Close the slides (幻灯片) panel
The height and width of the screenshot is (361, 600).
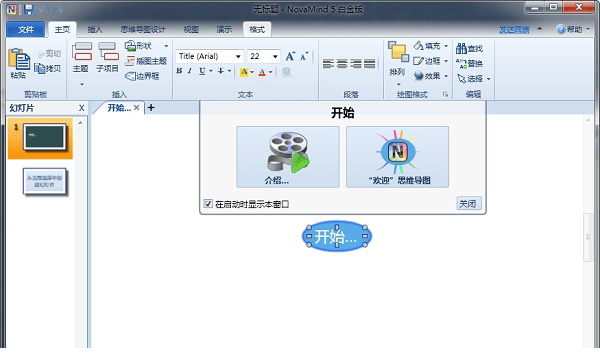pos(82,108)
